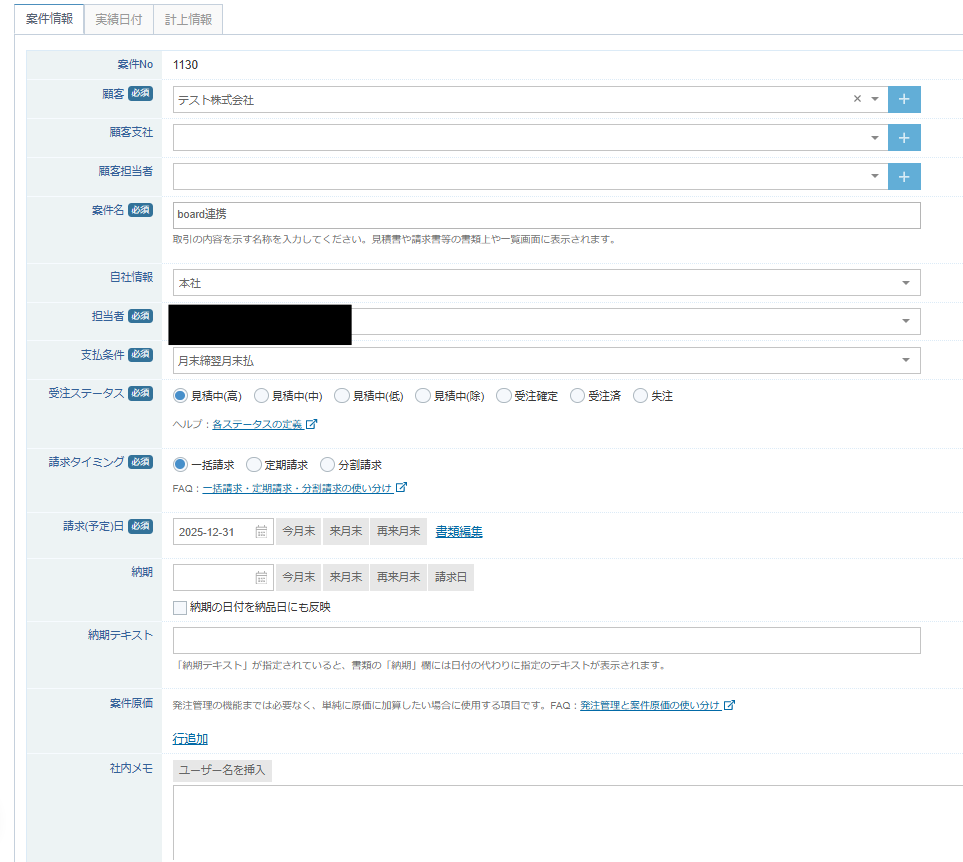Open calendar picker for 納期
The image size is (963, 862).
tap(261, 577)
